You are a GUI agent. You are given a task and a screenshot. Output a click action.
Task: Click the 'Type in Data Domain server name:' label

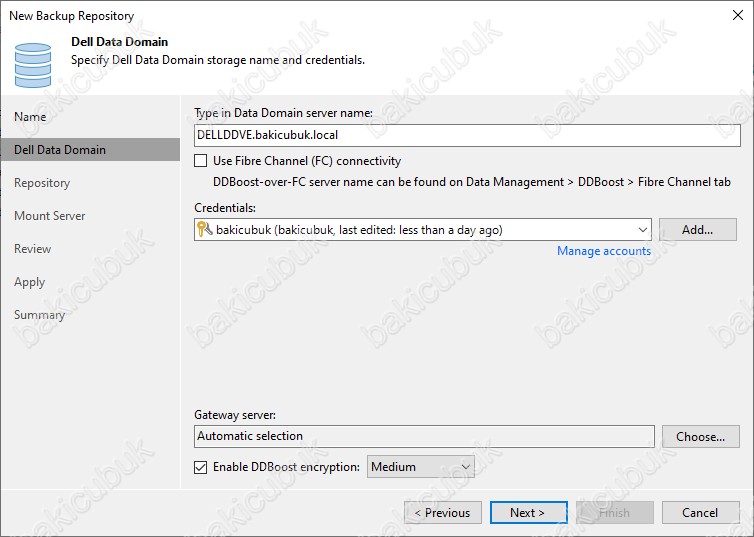tap(283, 113)
